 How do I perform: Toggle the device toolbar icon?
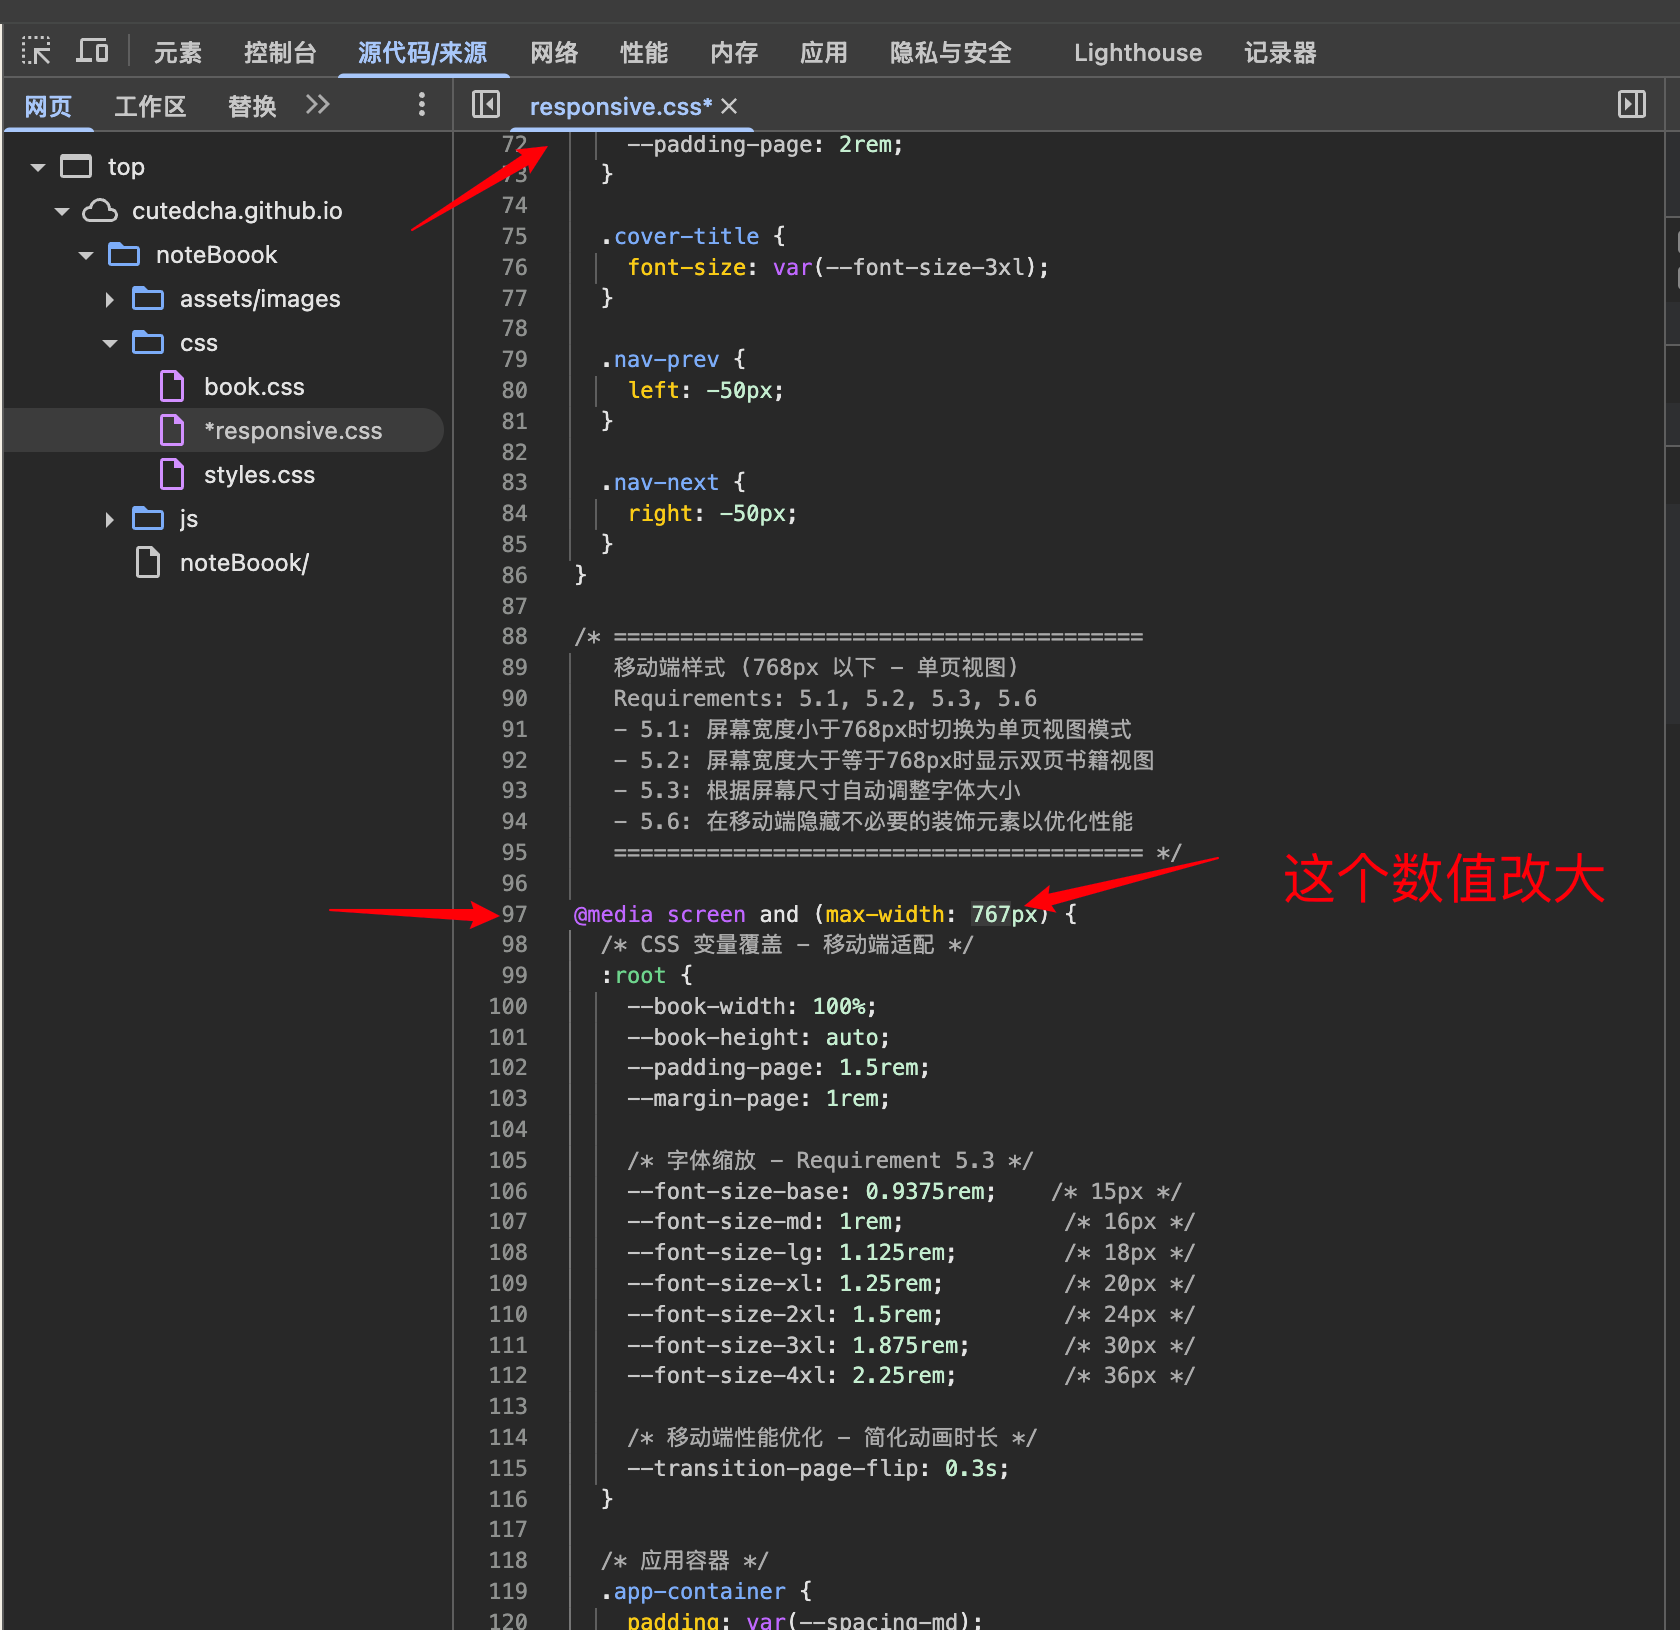[93, 51]
